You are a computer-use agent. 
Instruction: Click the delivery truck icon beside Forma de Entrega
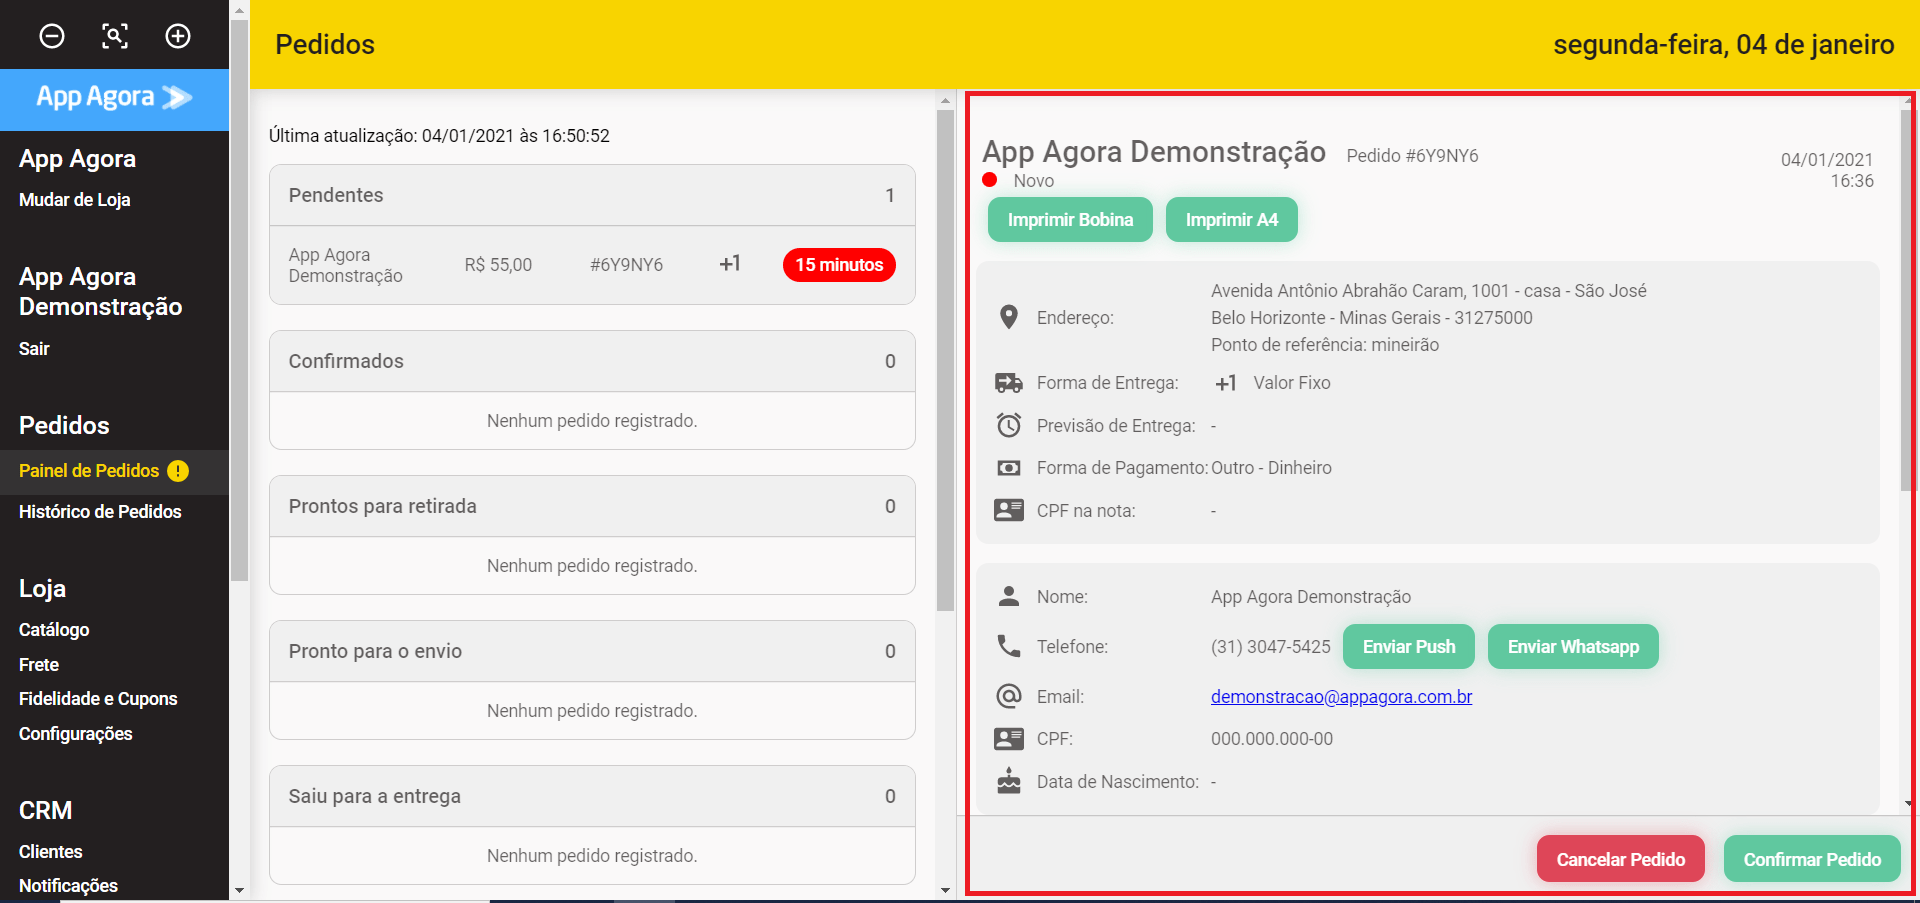tap(1009, 383)
